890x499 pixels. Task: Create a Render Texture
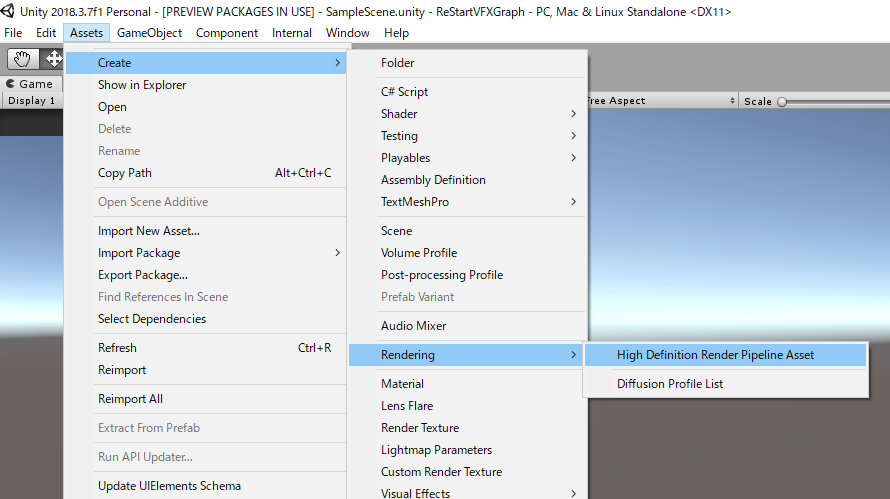[x=467, y=427]
